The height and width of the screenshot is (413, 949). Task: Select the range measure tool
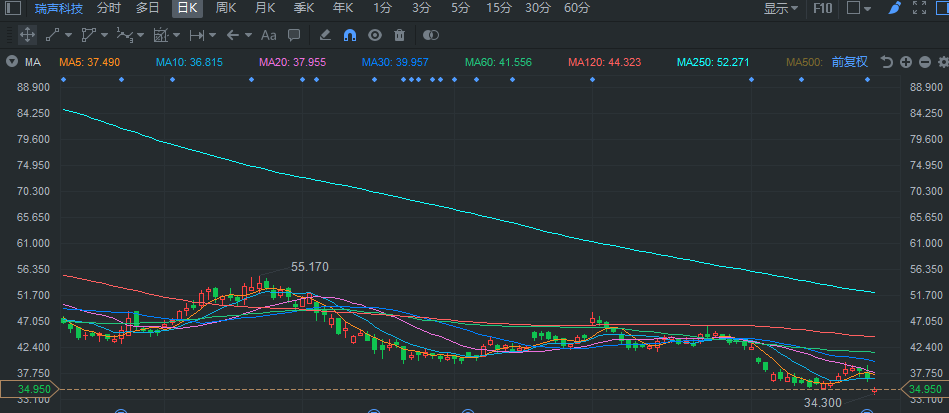coord(196,35)
